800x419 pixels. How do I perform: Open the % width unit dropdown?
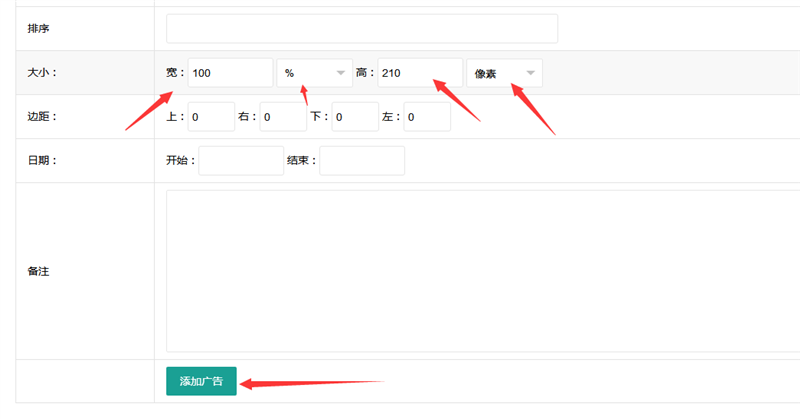(x=313, y=73)
